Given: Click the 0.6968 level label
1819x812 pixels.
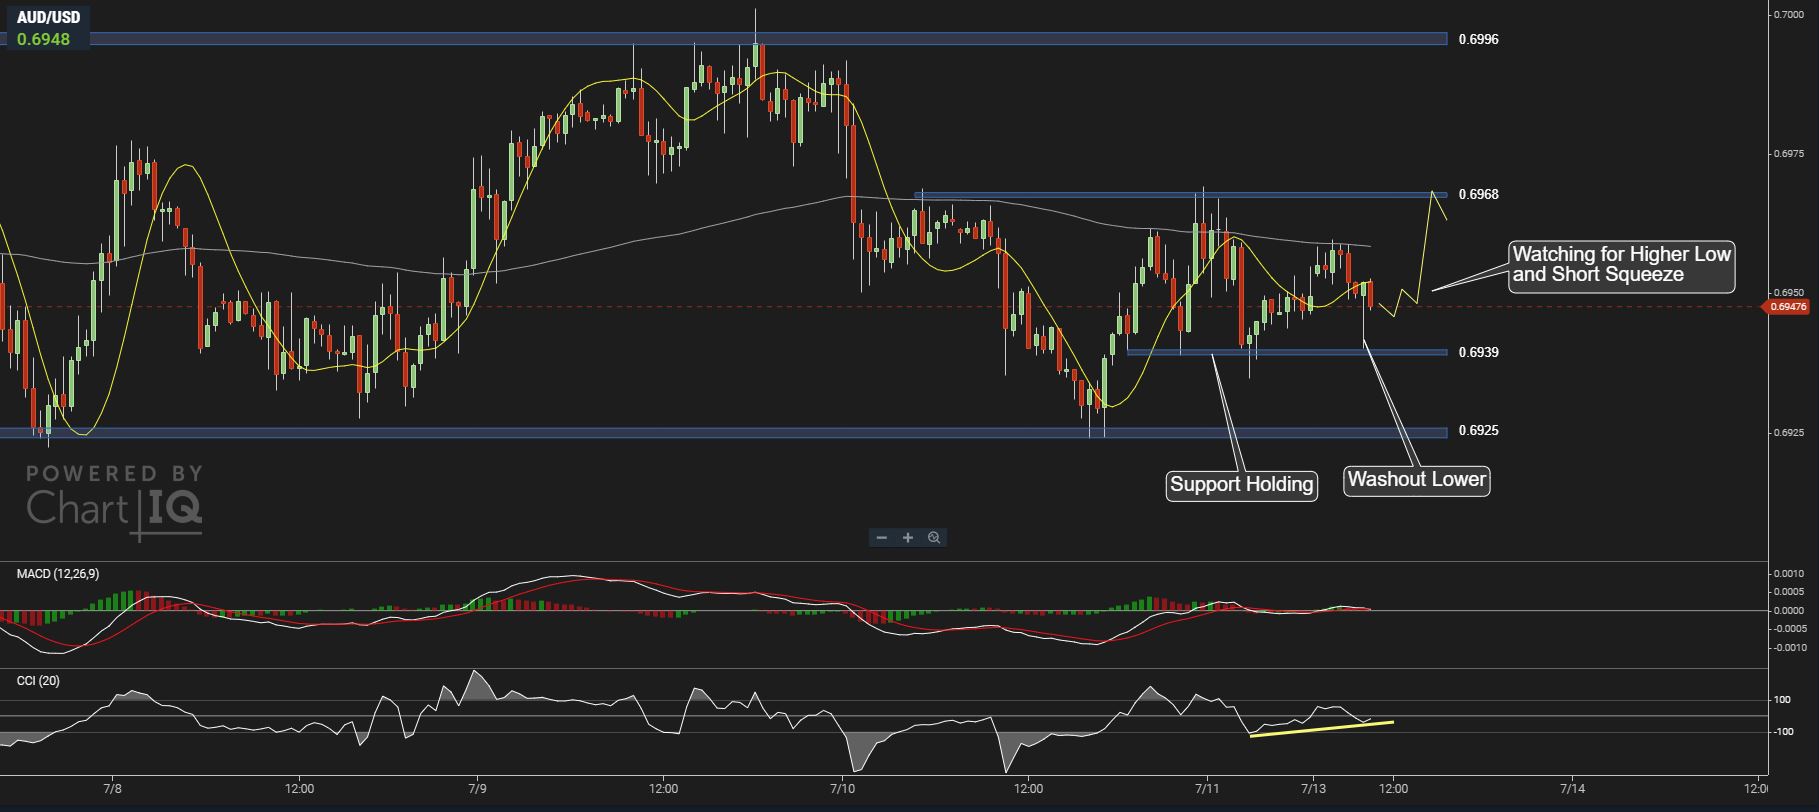Looking at the screenshot, I should [1478, 194].
